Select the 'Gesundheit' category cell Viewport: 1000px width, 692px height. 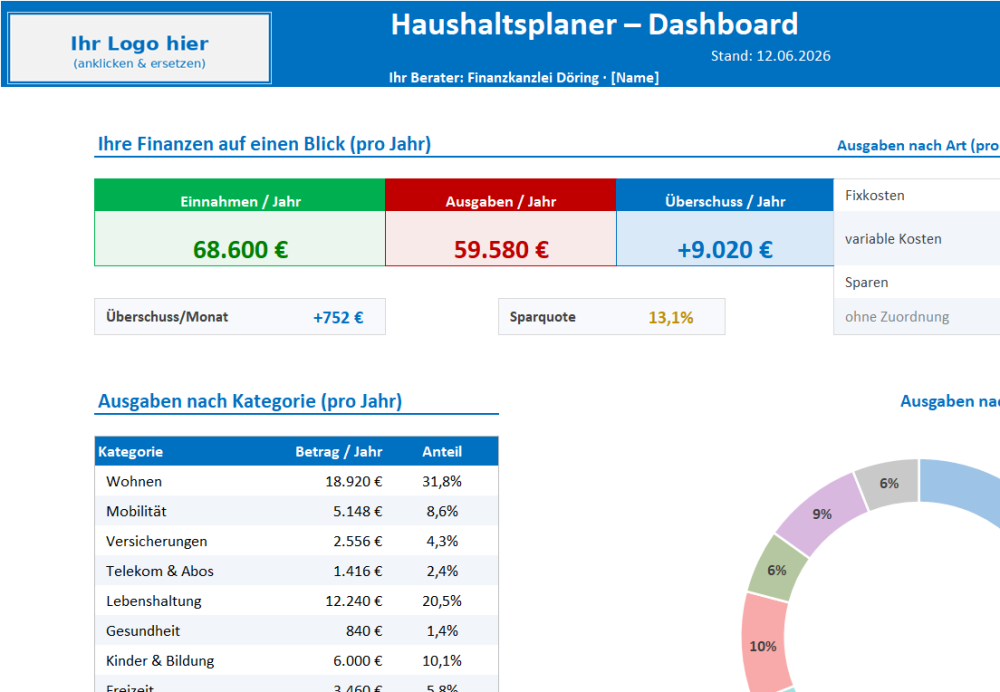[143, 631]
